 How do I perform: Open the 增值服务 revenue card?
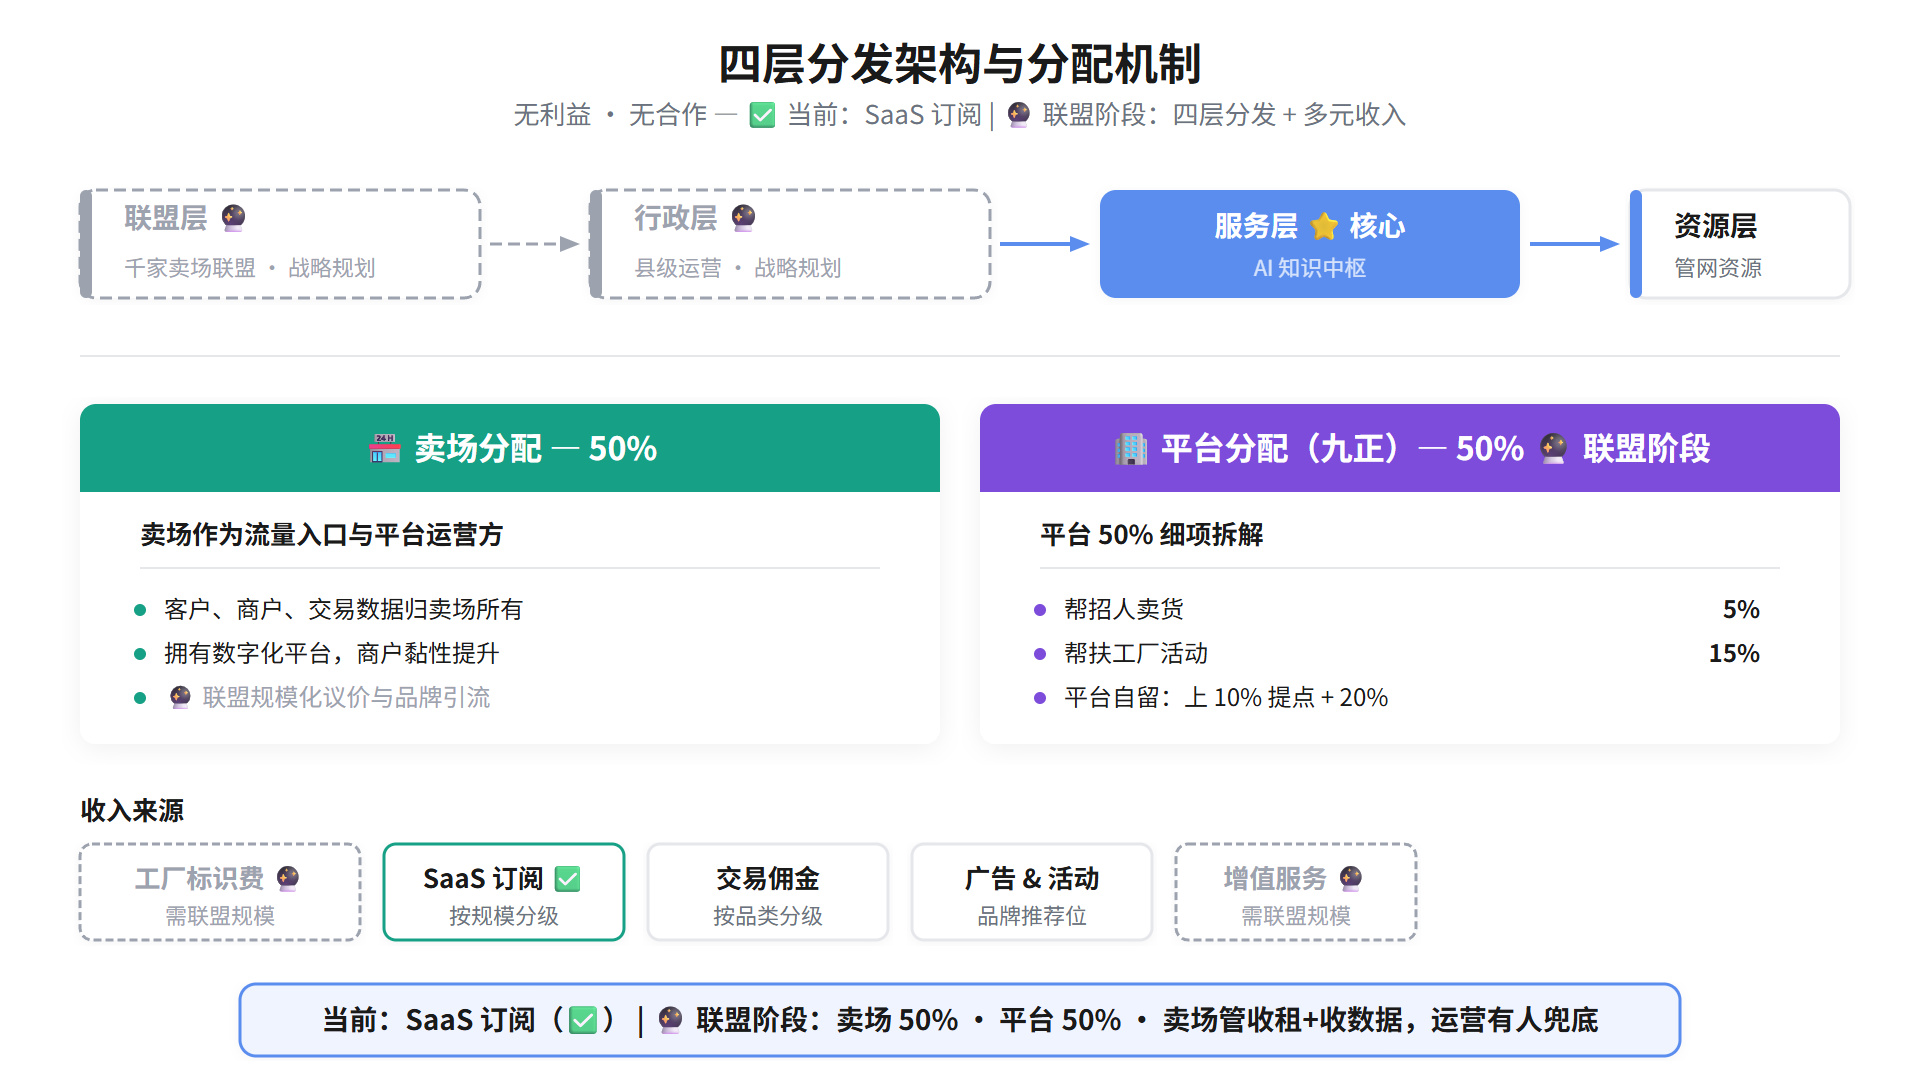pos(1296,892)
